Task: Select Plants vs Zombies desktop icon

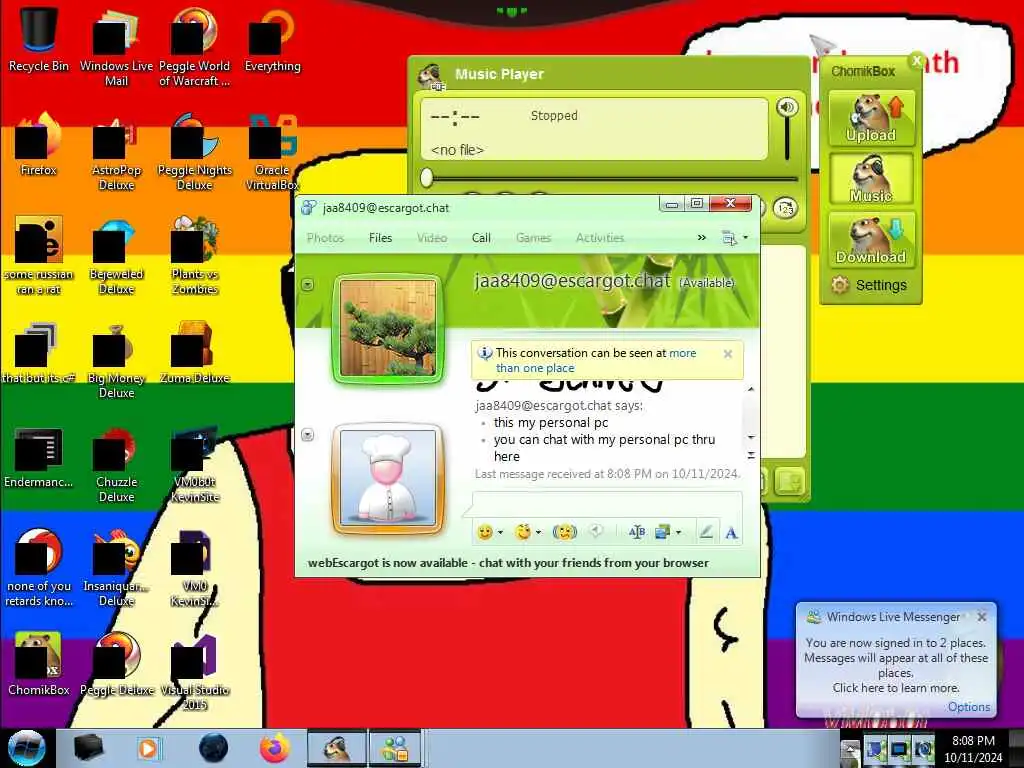Action: coord(194,256)
